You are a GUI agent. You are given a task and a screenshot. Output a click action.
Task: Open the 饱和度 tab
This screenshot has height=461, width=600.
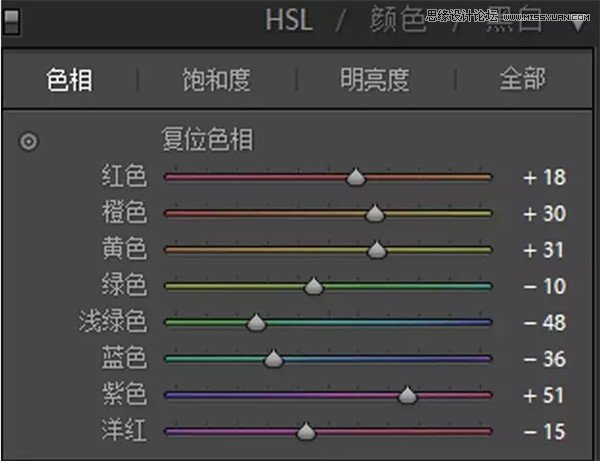click(x=216, y=80)
